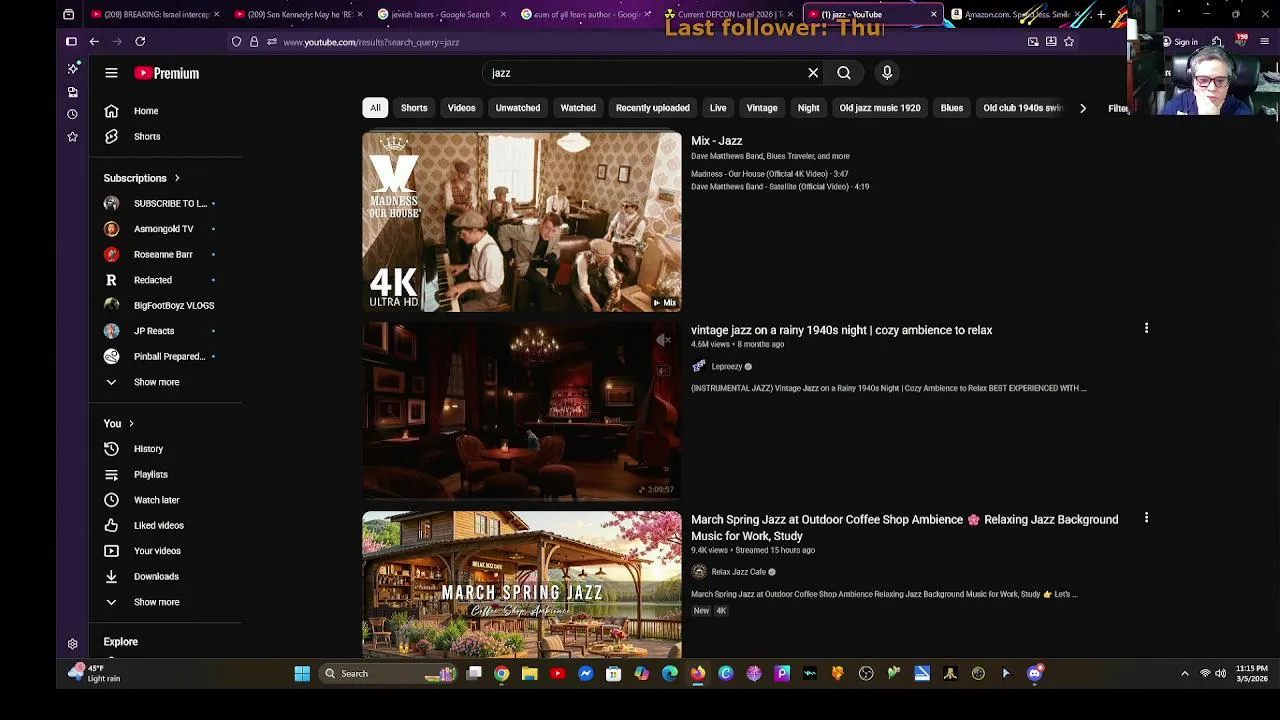Select the All filter chip

pyautogui.click(x=375, y=108)
